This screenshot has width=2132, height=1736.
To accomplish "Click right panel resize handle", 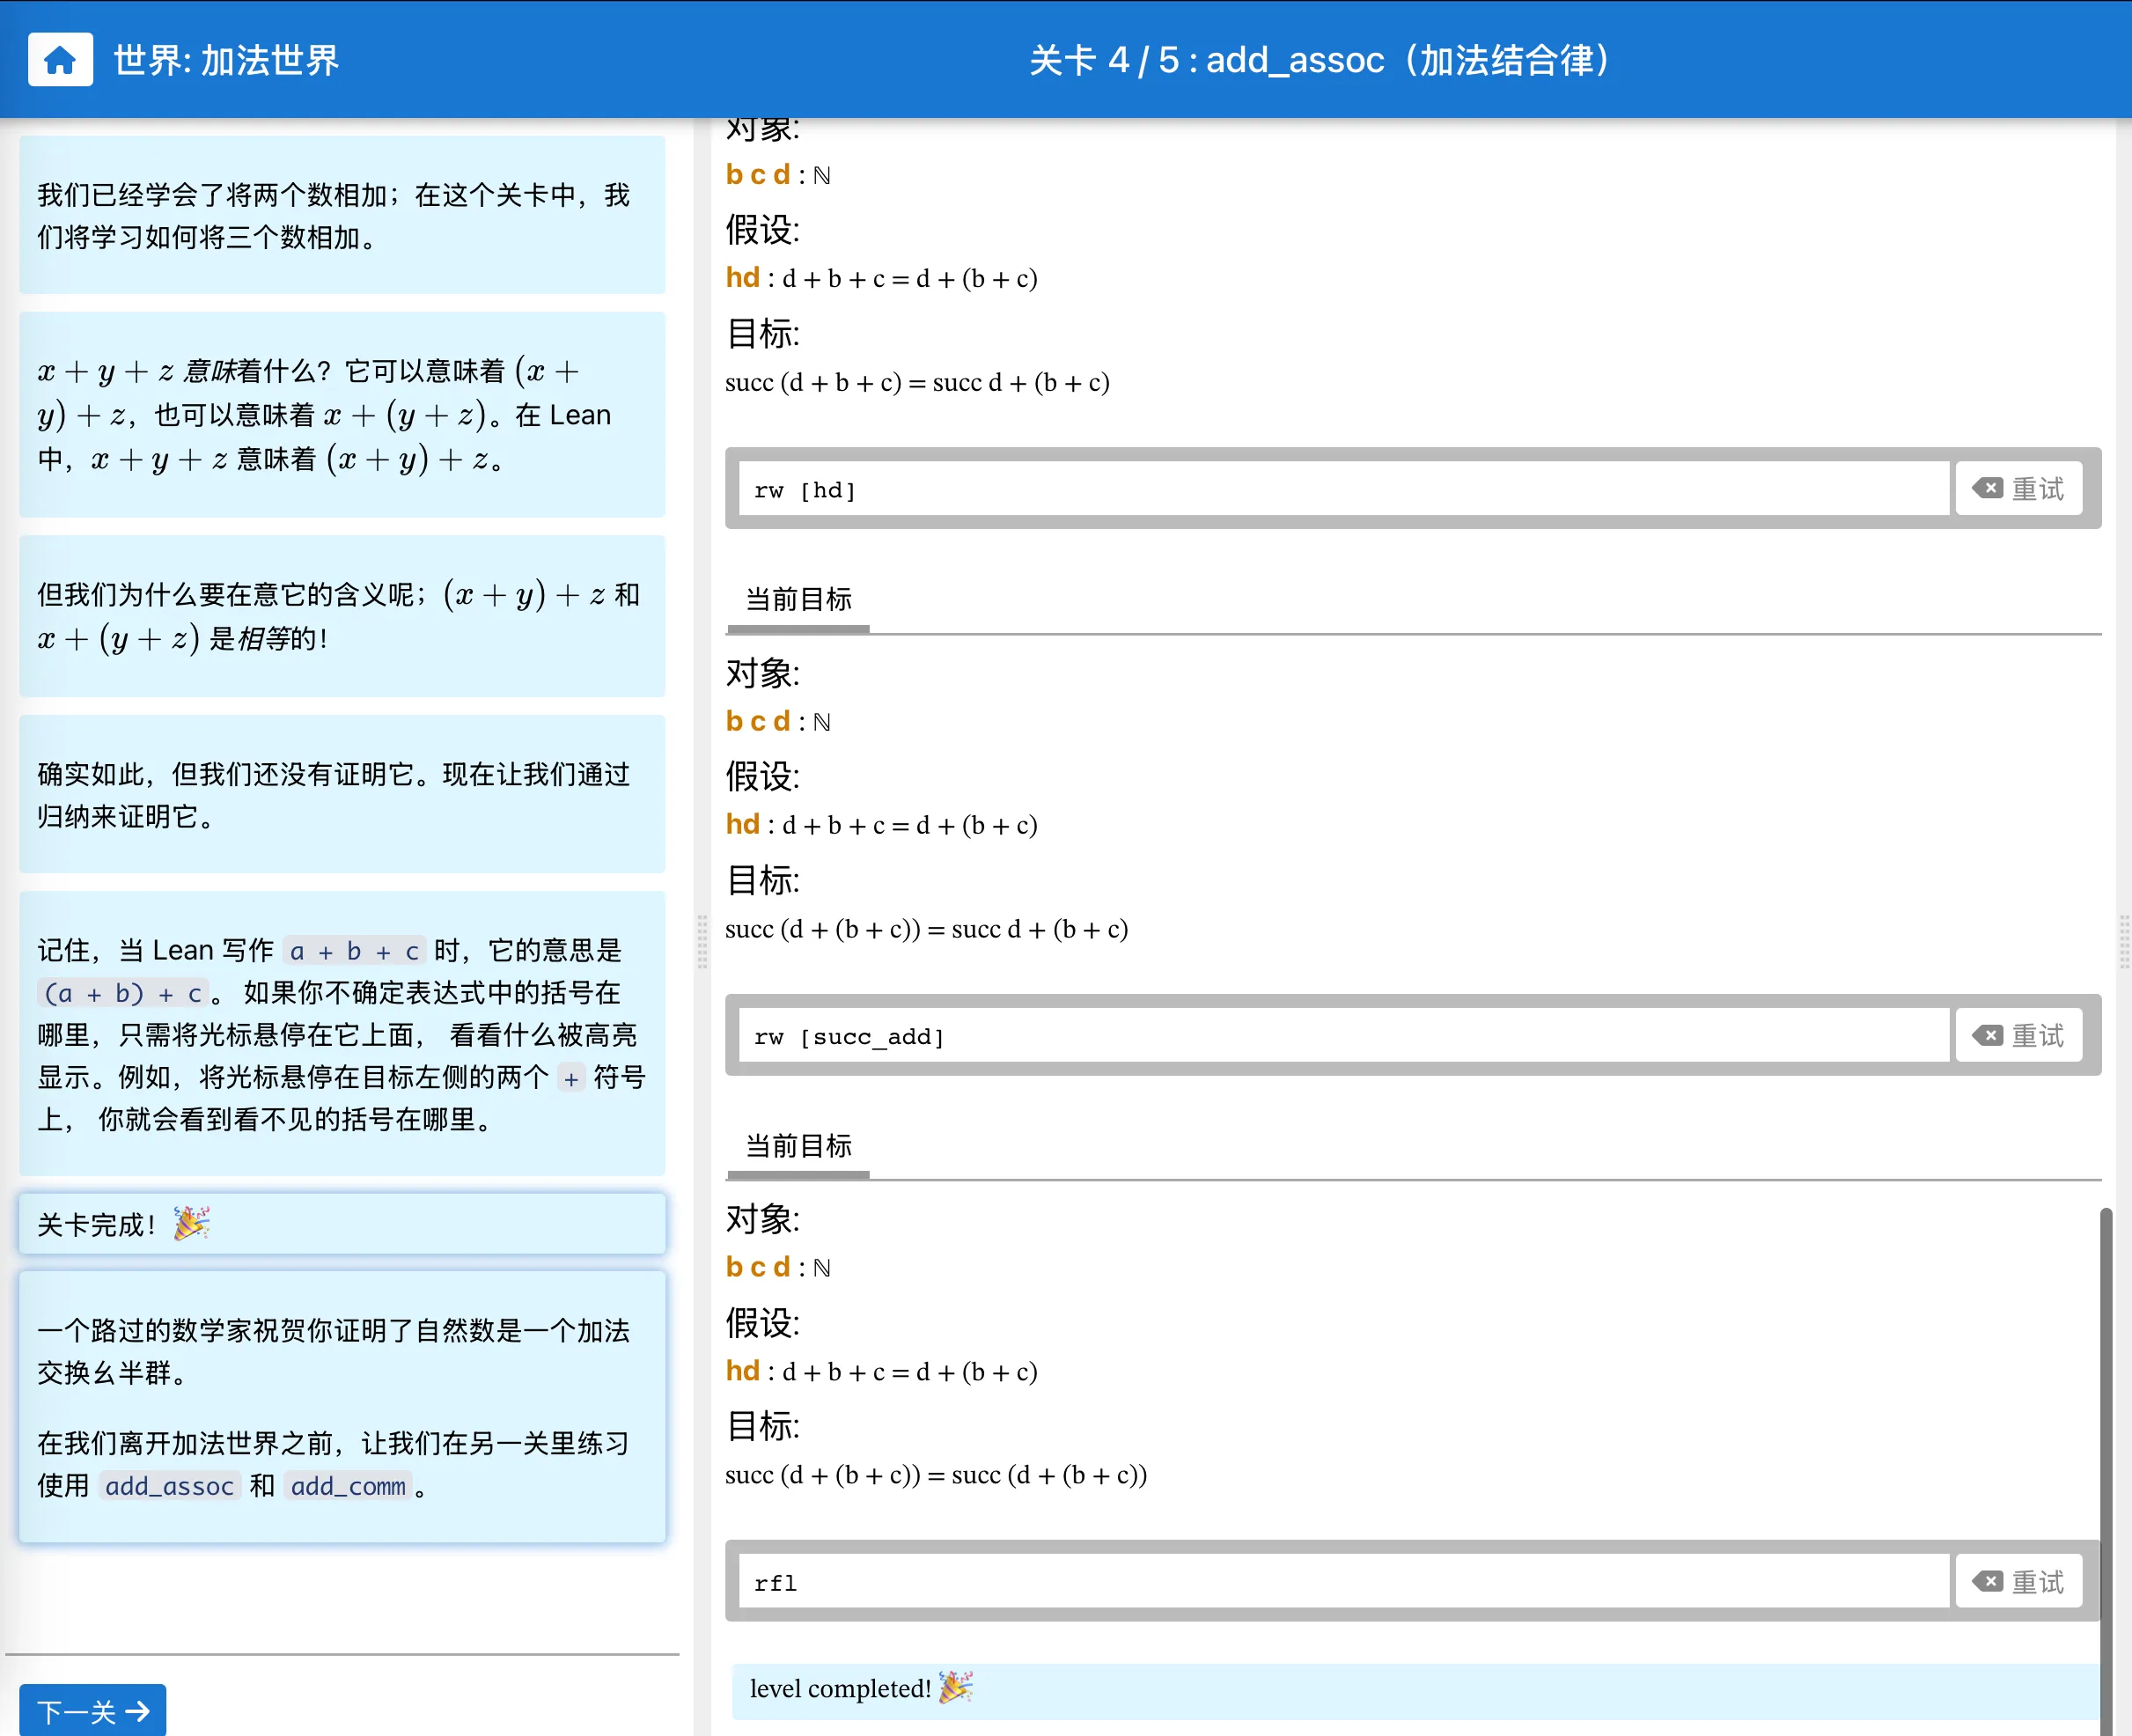I will point(2124,940).
